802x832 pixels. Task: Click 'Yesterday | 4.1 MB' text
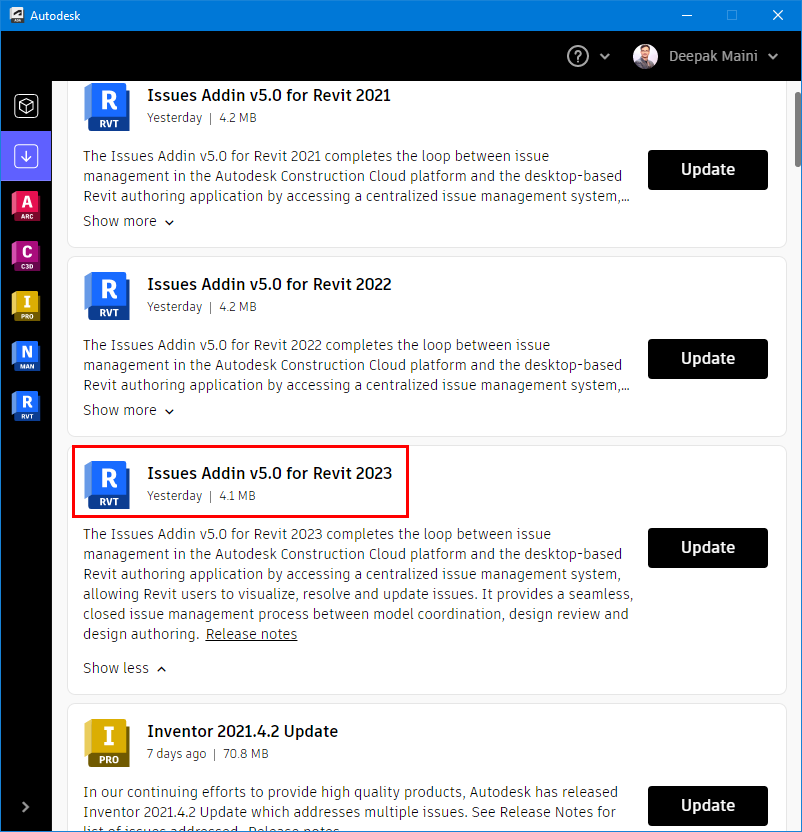201,496
